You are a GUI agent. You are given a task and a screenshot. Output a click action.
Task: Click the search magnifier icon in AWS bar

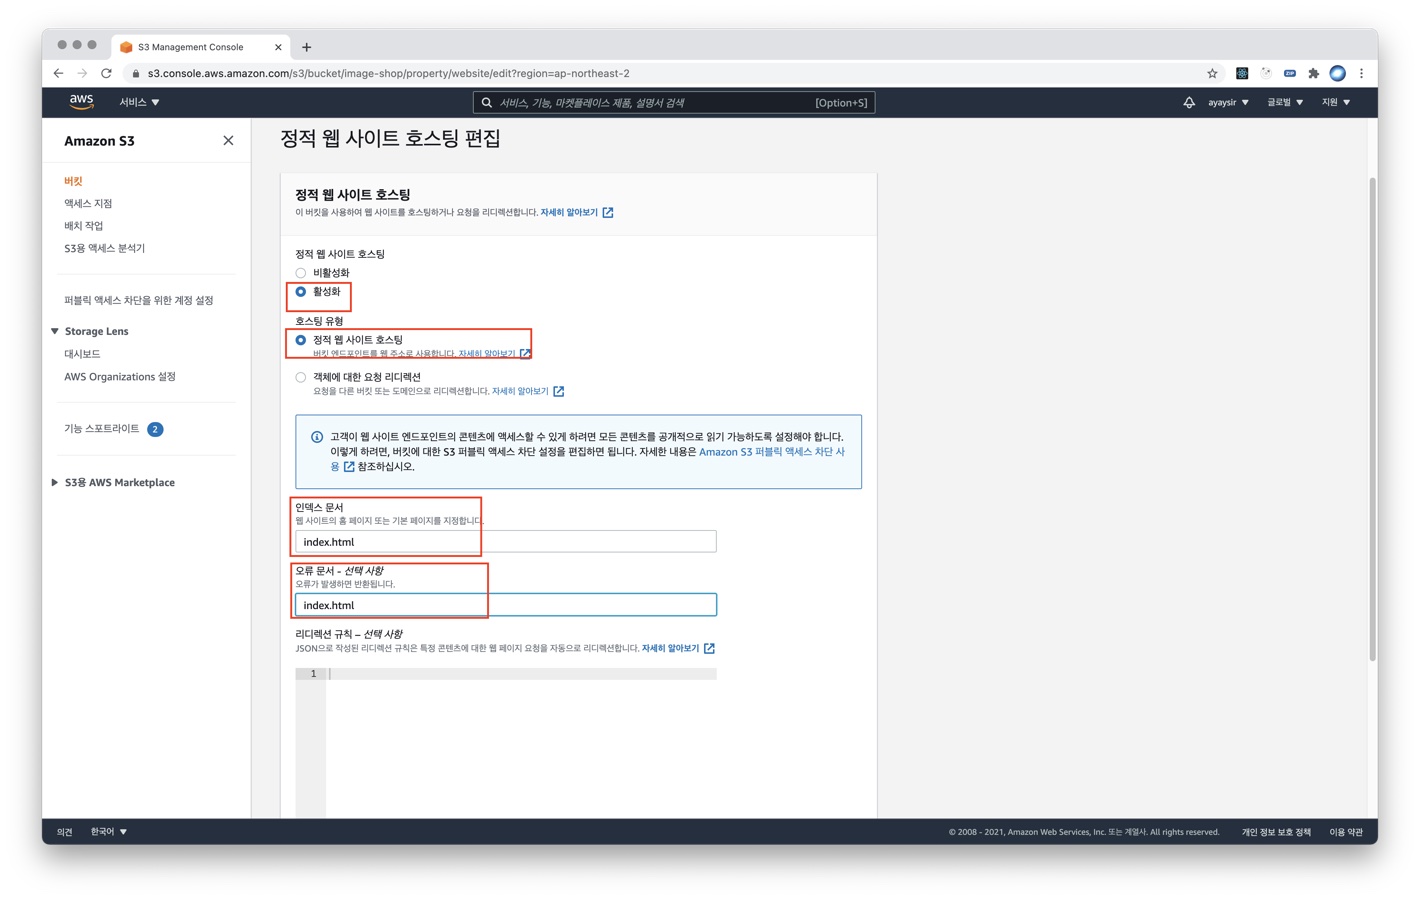(x=487, y=102)
